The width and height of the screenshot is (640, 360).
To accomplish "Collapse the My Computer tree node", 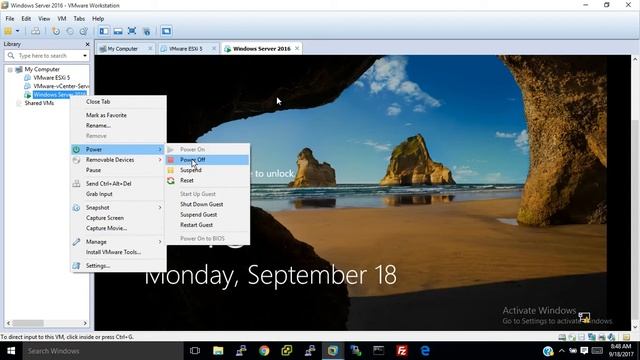I will [10, 70].
